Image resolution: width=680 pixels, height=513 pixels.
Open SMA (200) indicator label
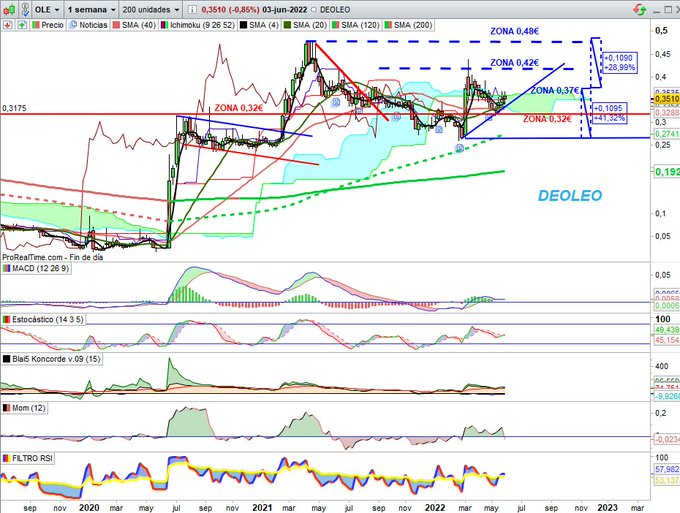[x=413, y=25]
